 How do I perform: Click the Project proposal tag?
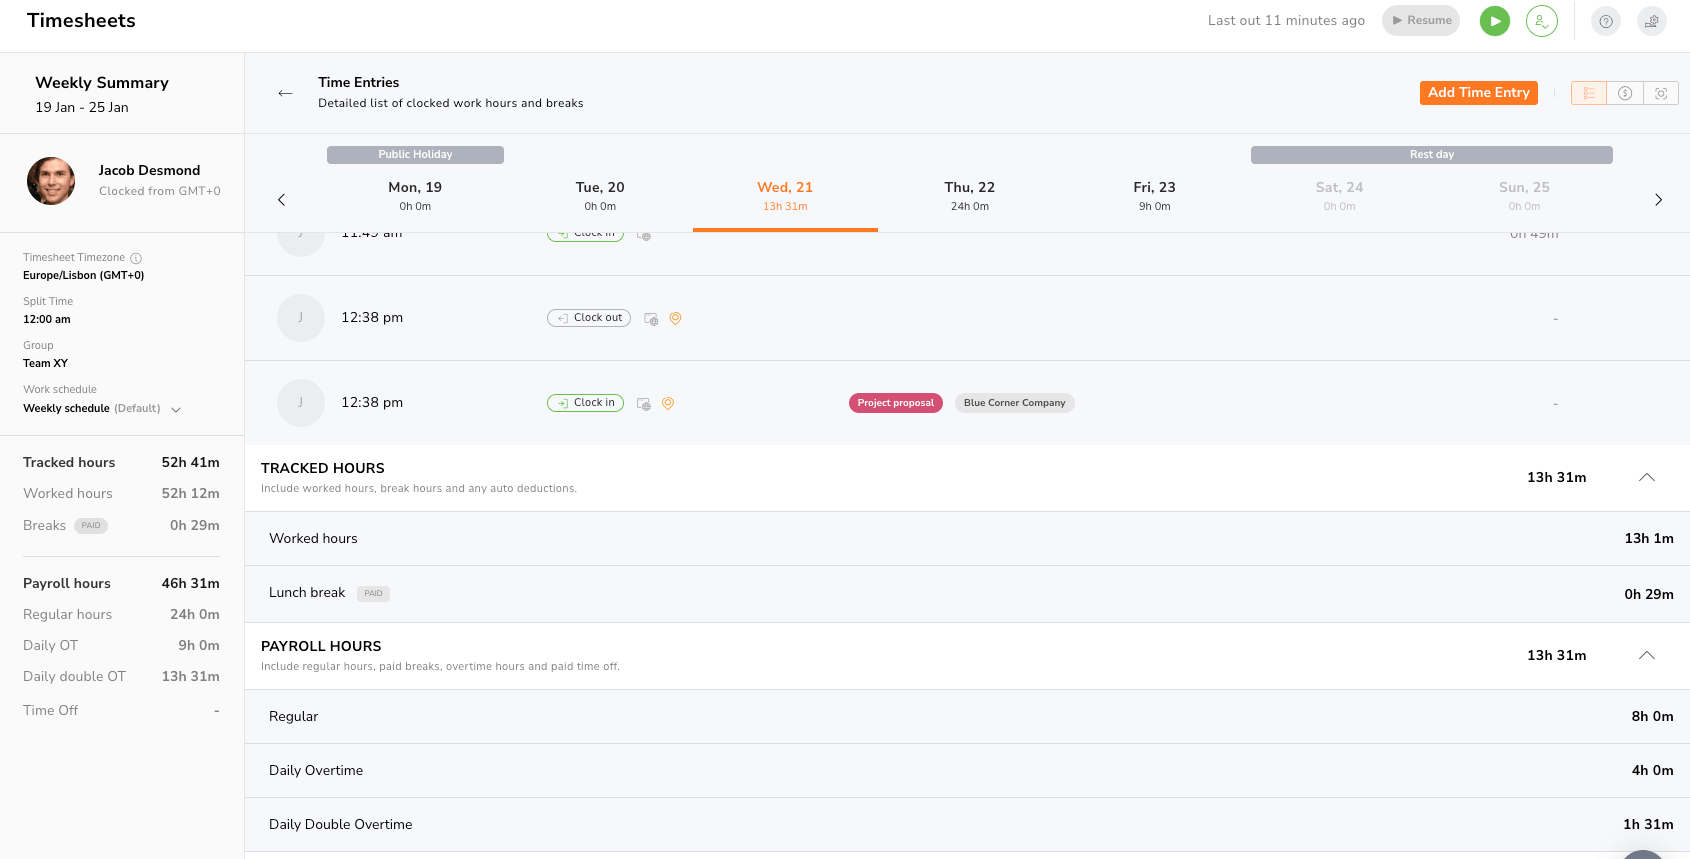click(895, 403)
